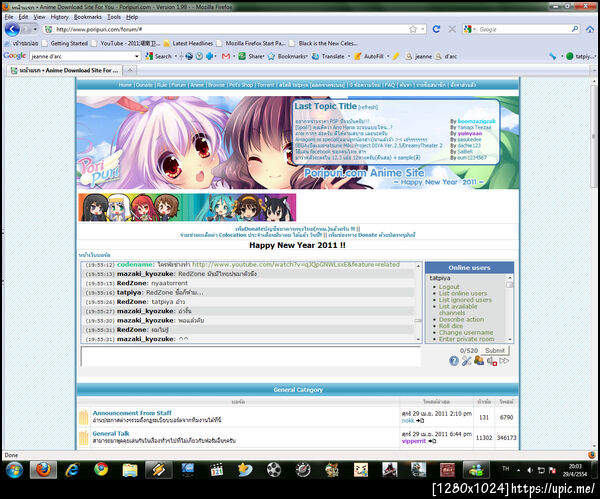Viewport: 600px width, 499px height.
Task: Open a new tab with plus button
Action: point(130,70)
